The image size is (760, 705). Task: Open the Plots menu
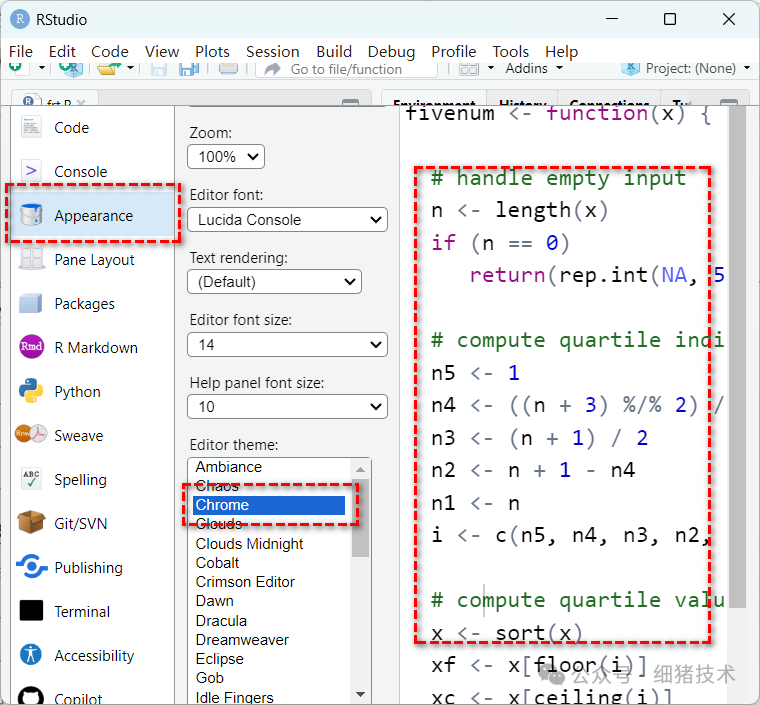tap(212, 51)
